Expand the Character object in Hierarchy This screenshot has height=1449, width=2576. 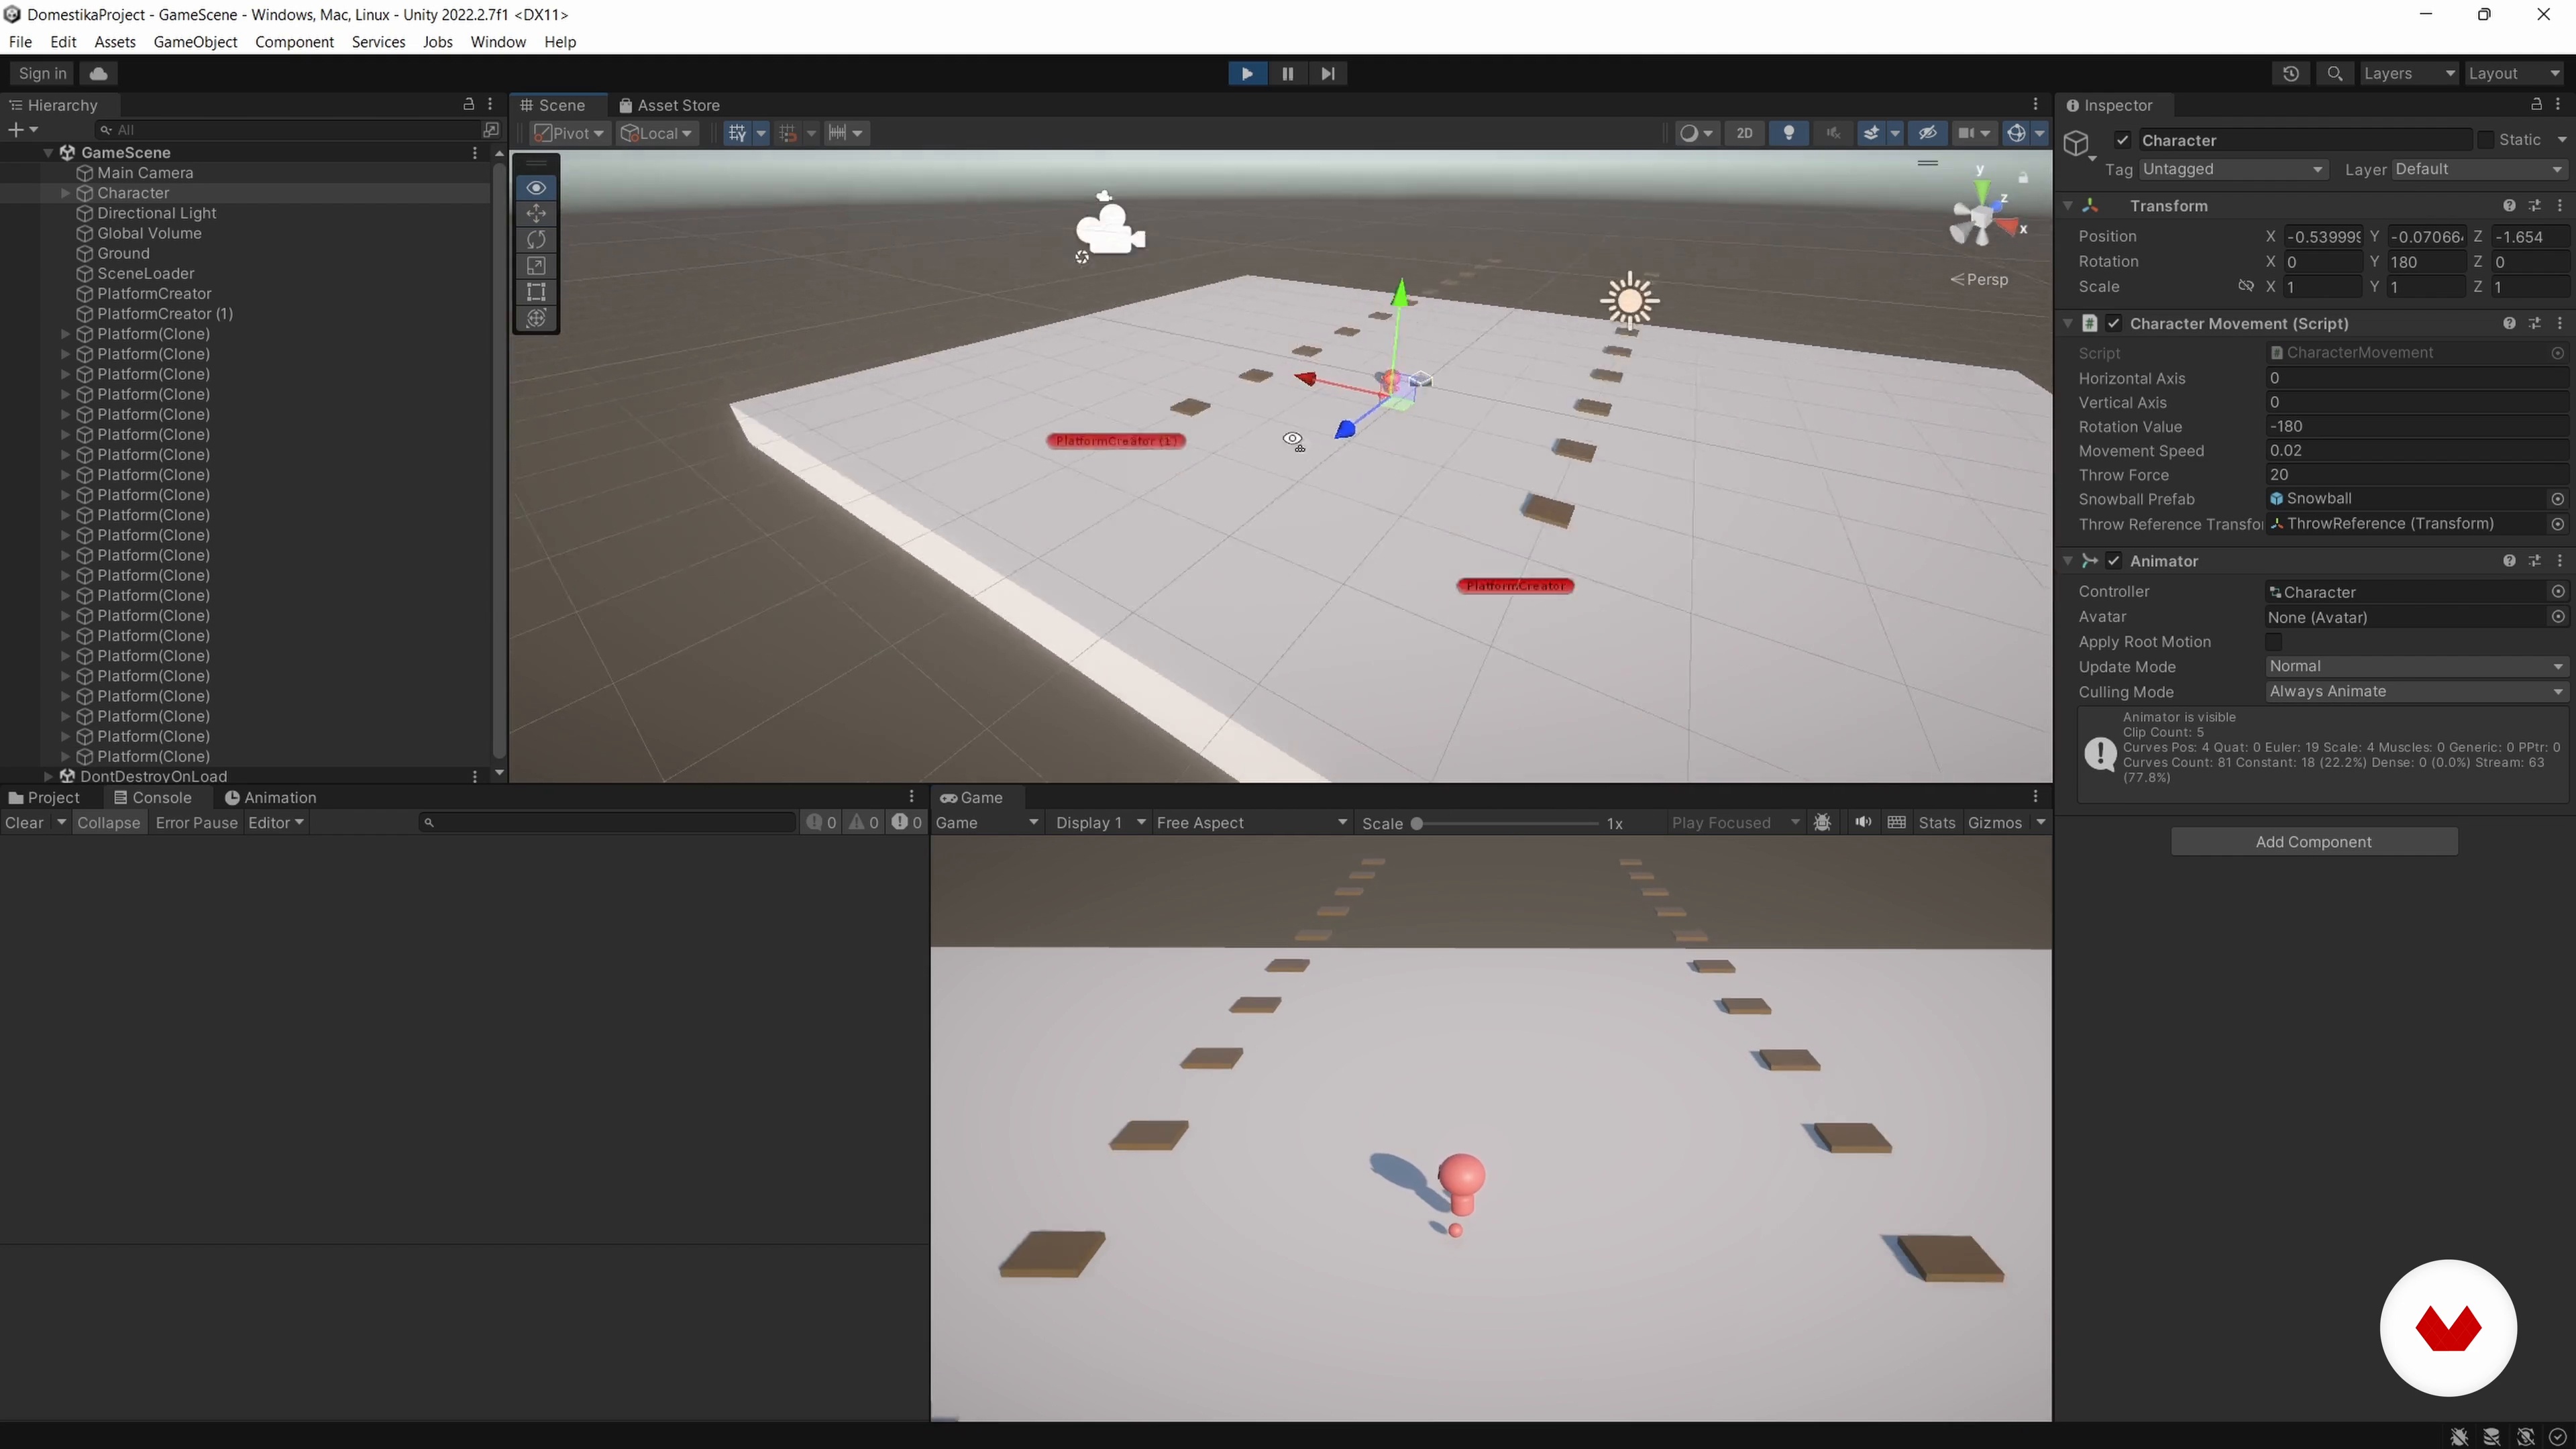click(x=66, y=193)
